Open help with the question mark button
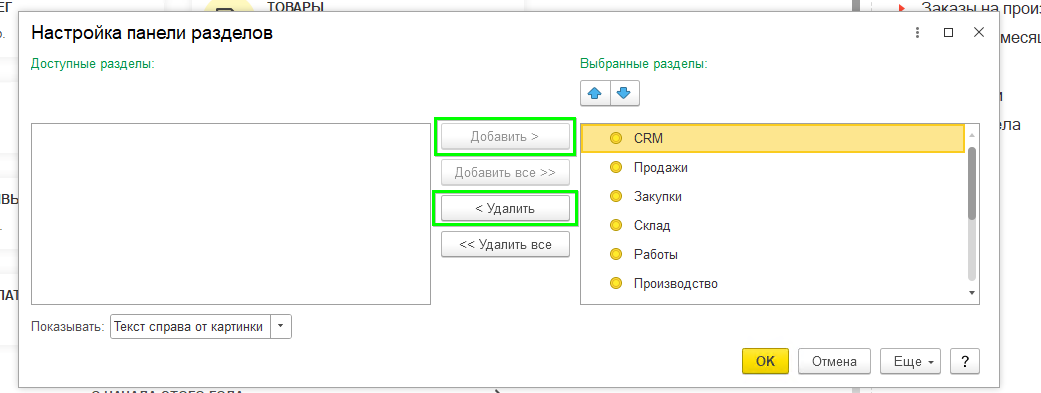 (x=965, y=361)
